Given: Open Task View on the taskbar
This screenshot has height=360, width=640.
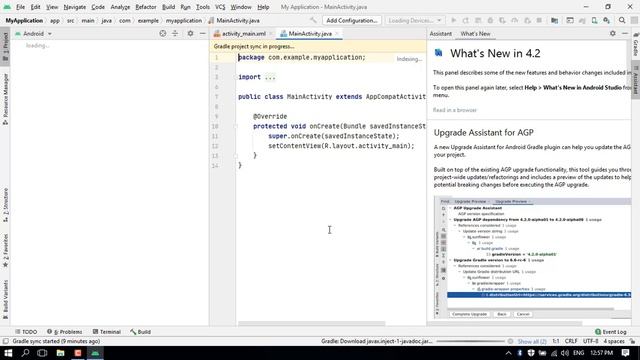Looking at the screenshot, I should [x=42, y=353].
